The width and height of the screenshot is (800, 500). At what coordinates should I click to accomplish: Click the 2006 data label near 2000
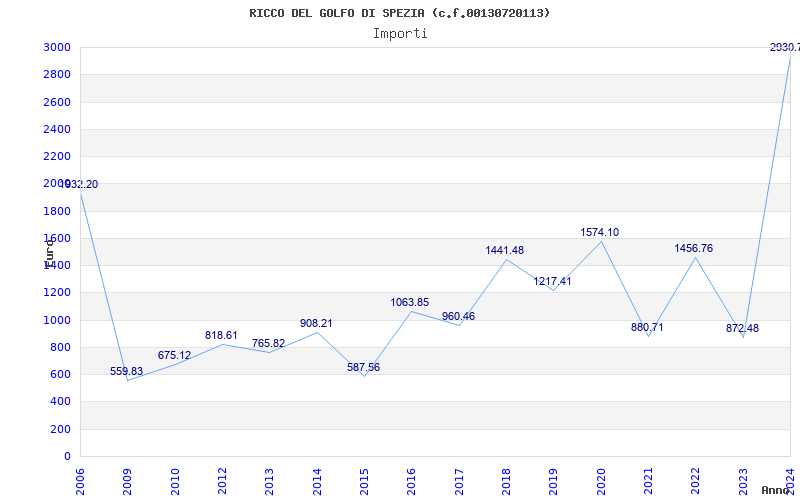(x=79, y=184)
